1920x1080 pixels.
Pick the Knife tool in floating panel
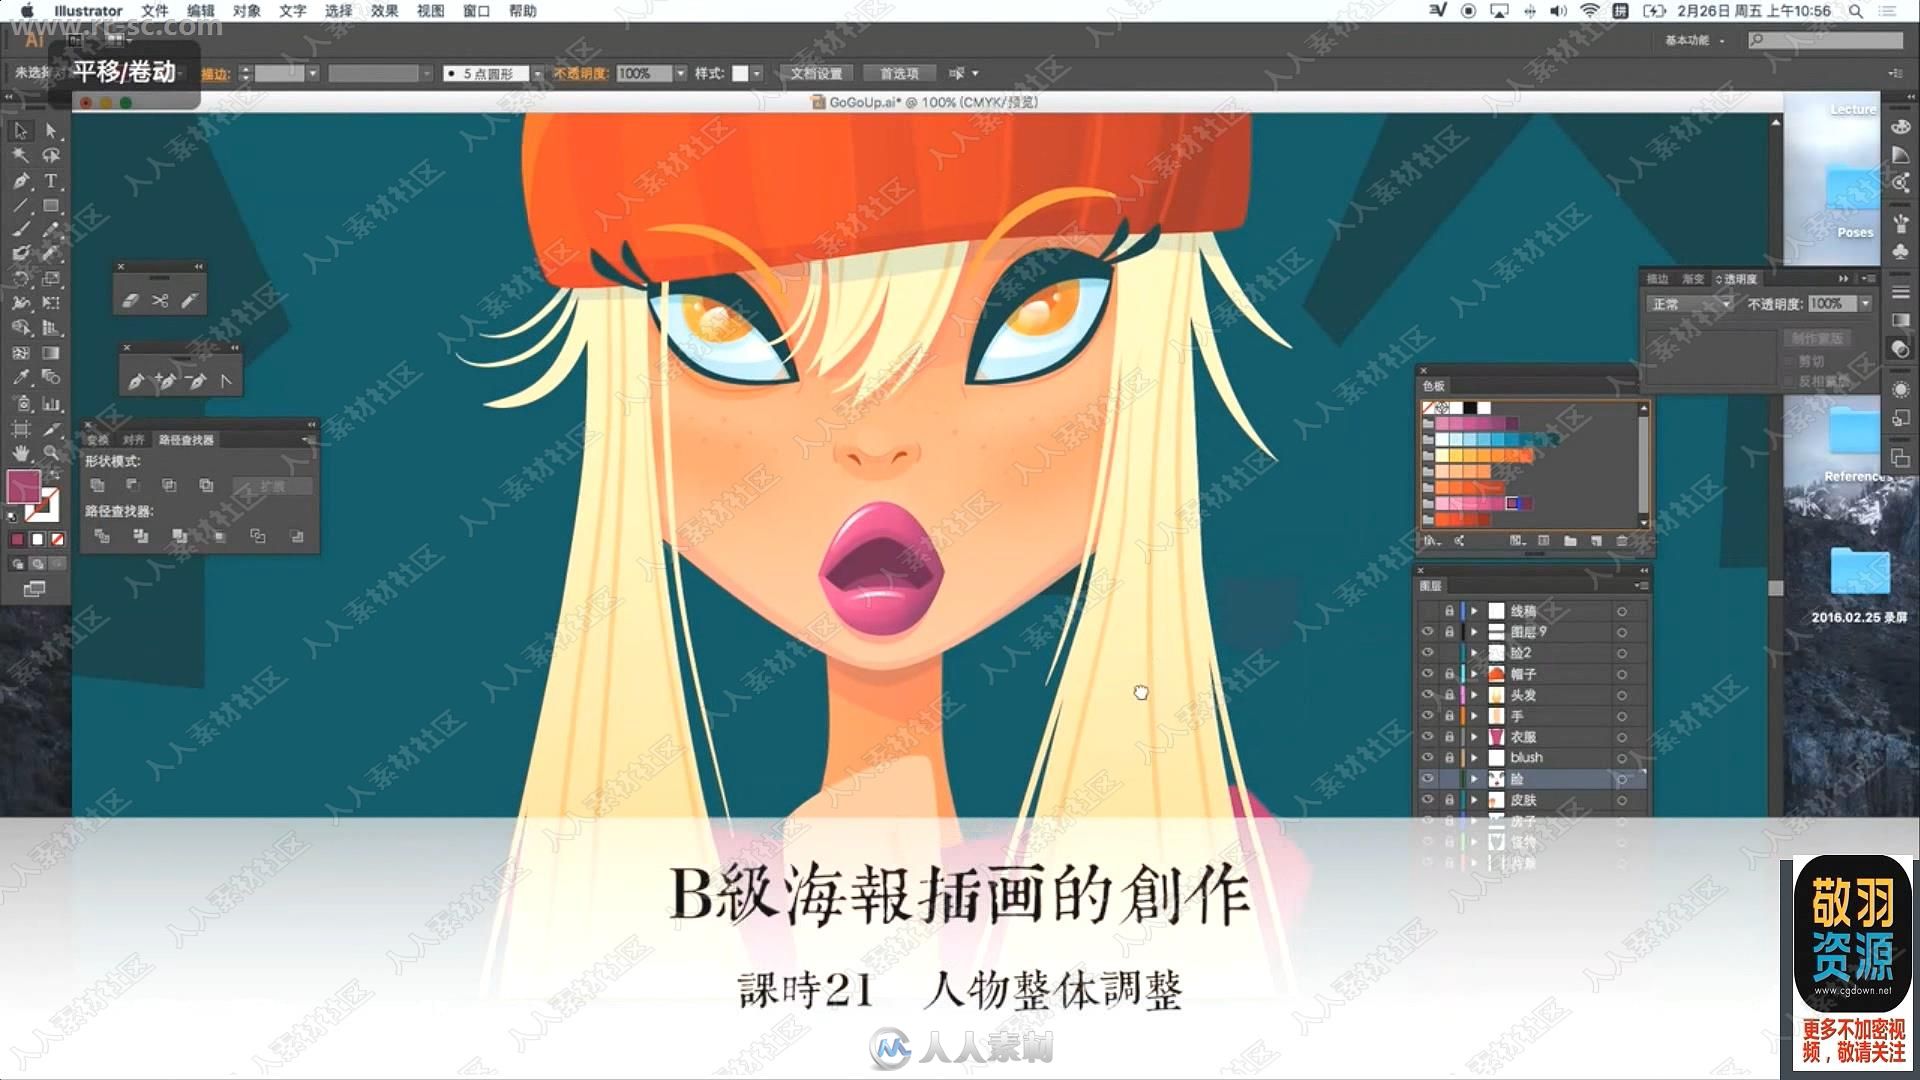[x=190, y=300]
